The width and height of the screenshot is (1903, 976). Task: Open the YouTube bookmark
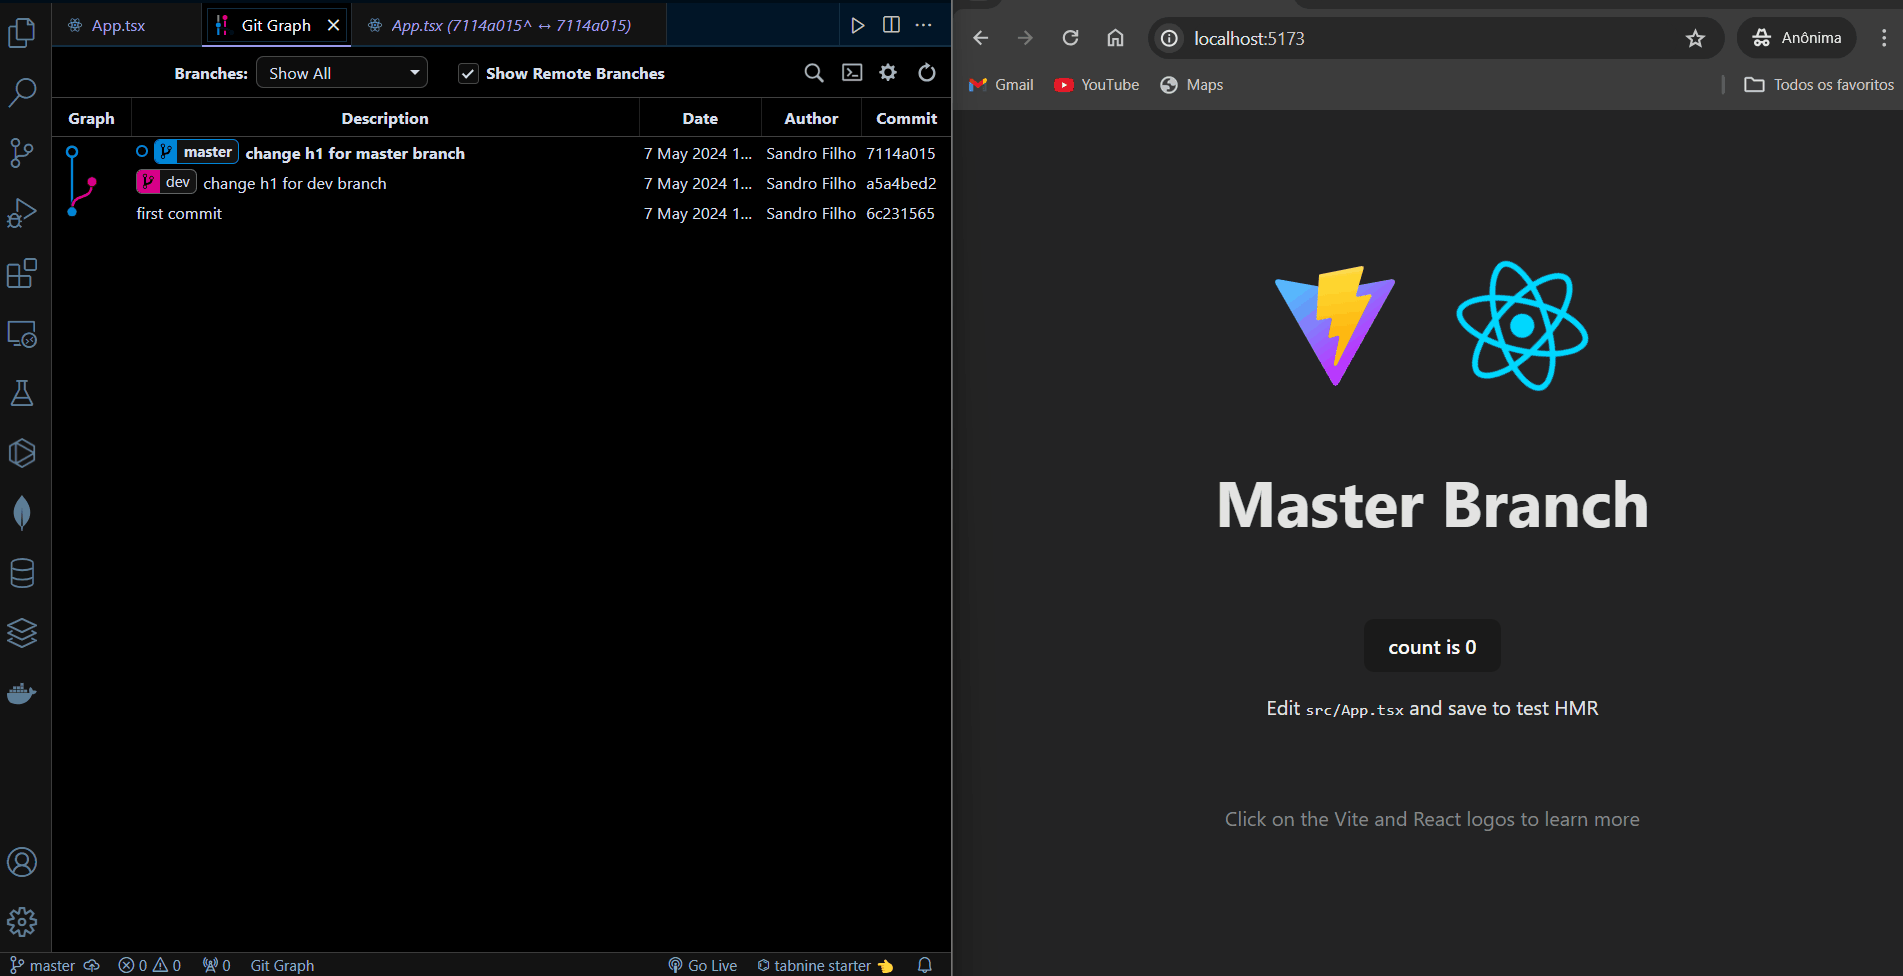pos(1097,85)
